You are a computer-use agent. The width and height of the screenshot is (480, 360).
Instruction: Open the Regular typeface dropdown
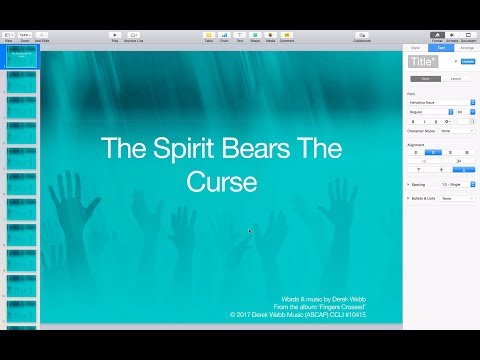tap(431, 112)
